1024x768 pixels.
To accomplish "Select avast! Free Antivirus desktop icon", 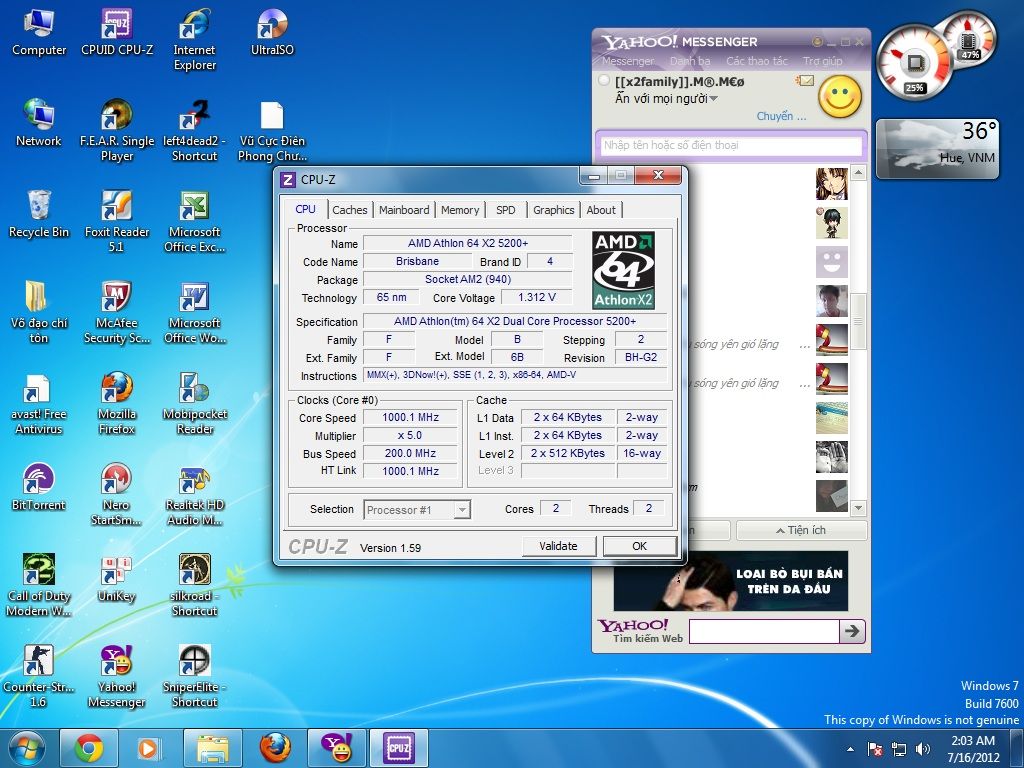I will click(37, 403).
